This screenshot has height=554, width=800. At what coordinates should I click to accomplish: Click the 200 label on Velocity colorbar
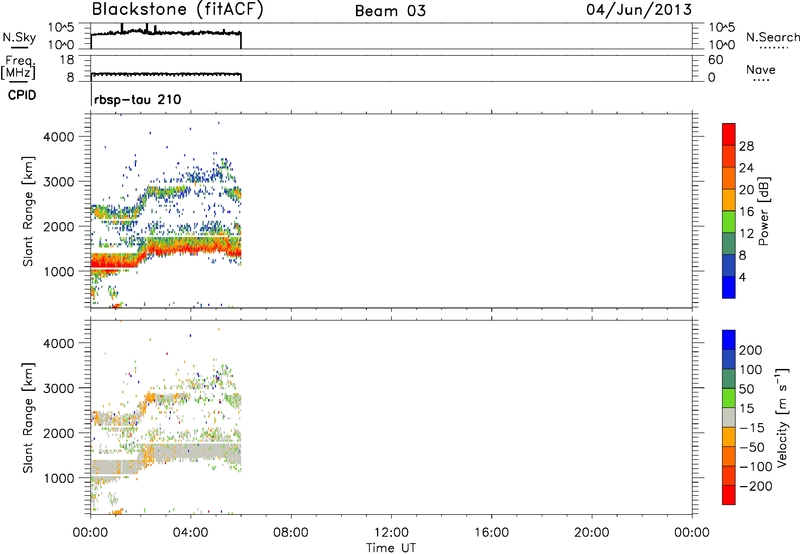tap(751, 350)
